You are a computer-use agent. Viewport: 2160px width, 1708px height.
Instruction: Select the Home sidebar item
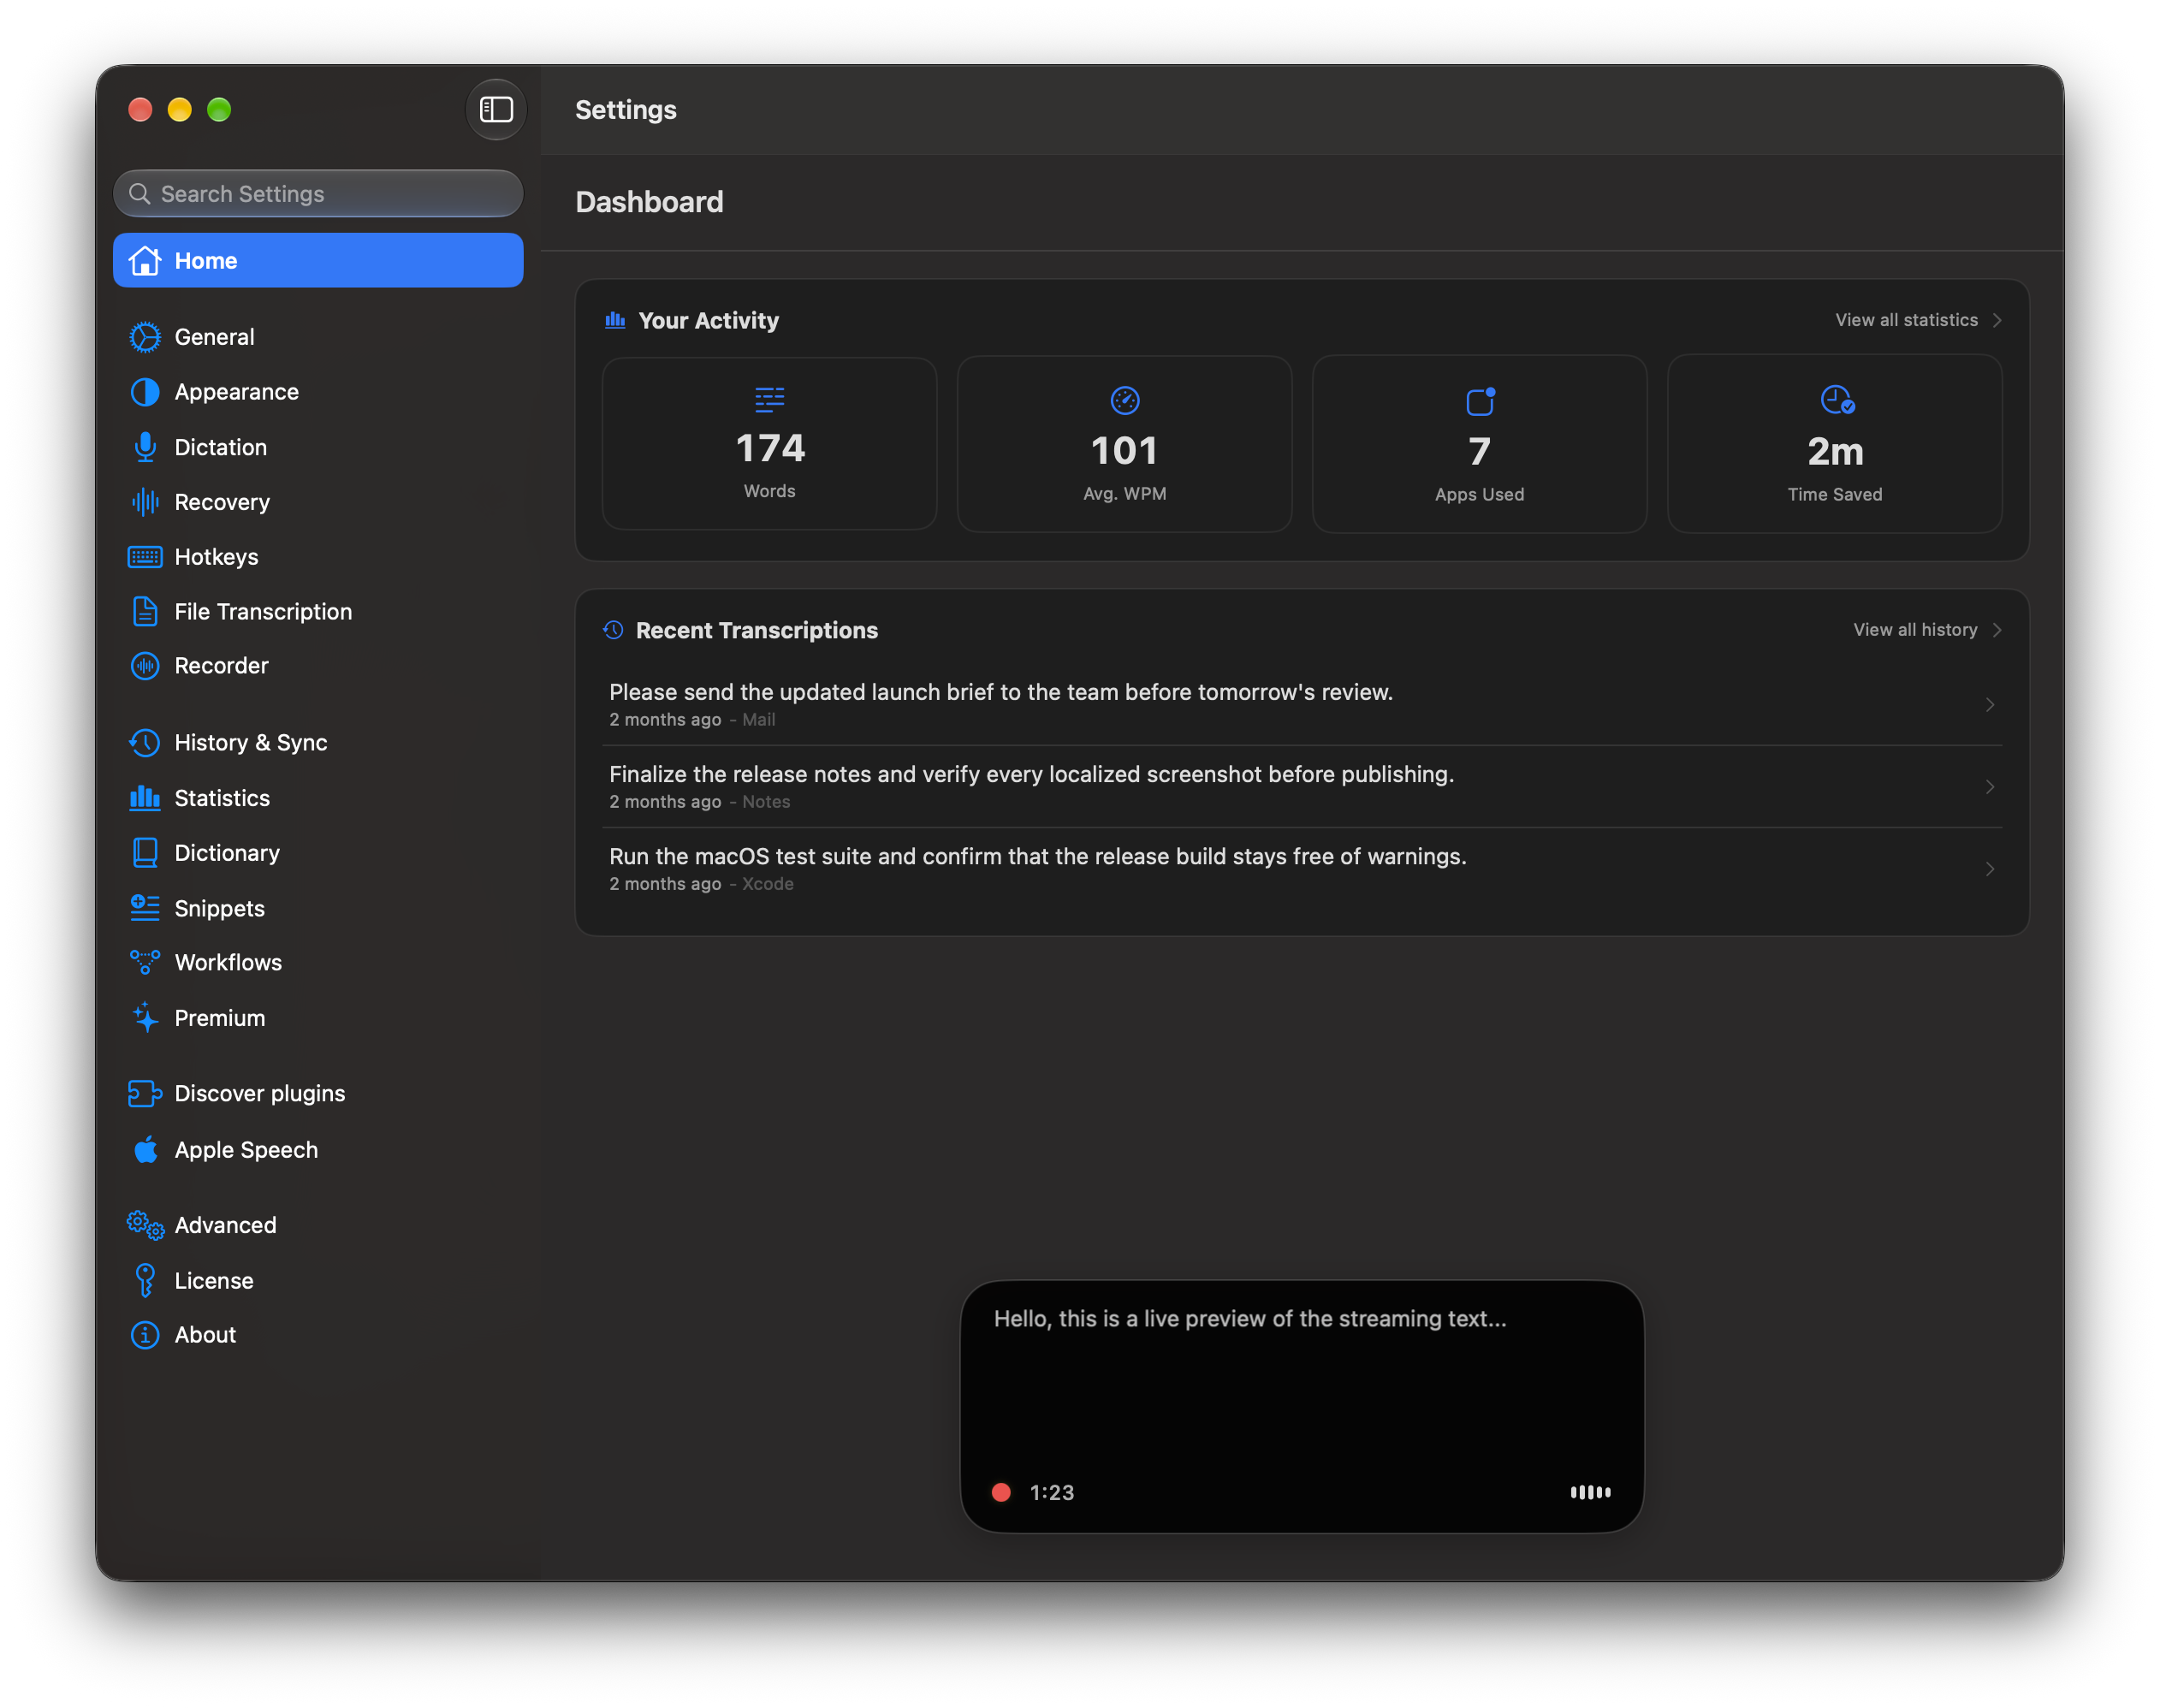pyautogui.click(x=318, y=260)
